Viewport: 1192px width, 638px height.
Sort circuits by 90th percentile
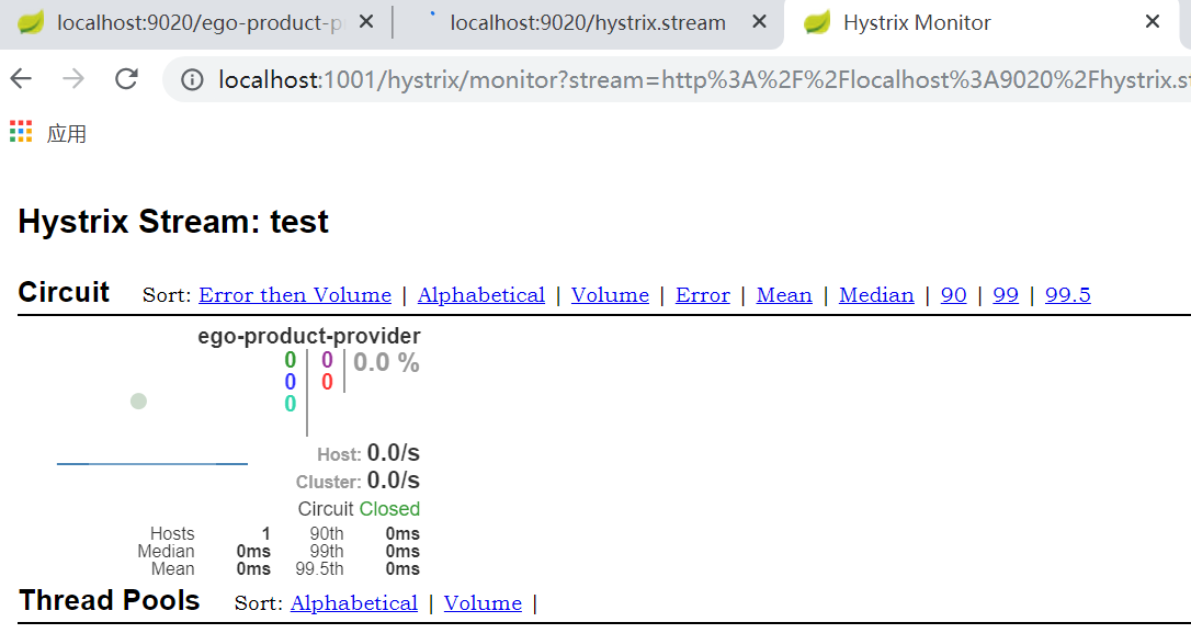[x=953, y=295]
